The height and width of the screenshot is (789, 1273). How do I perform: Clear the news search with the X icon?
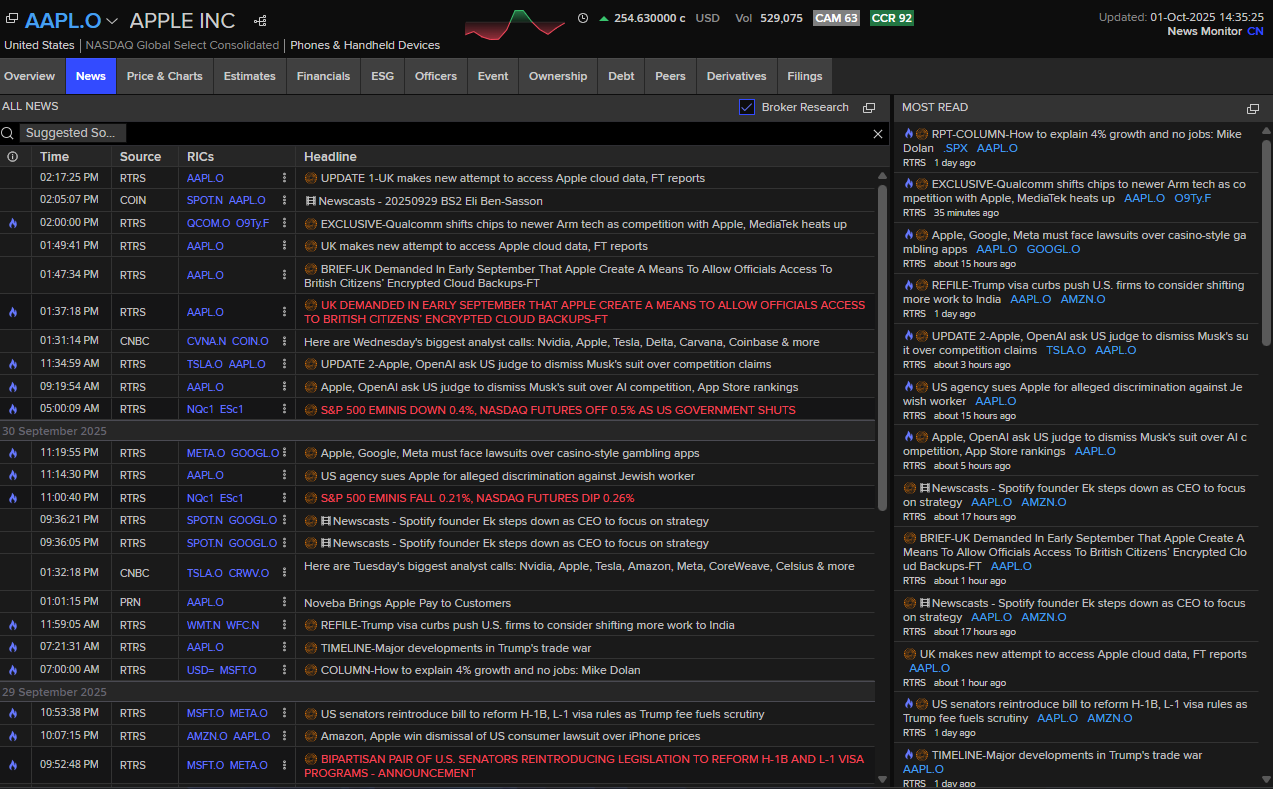878,133
